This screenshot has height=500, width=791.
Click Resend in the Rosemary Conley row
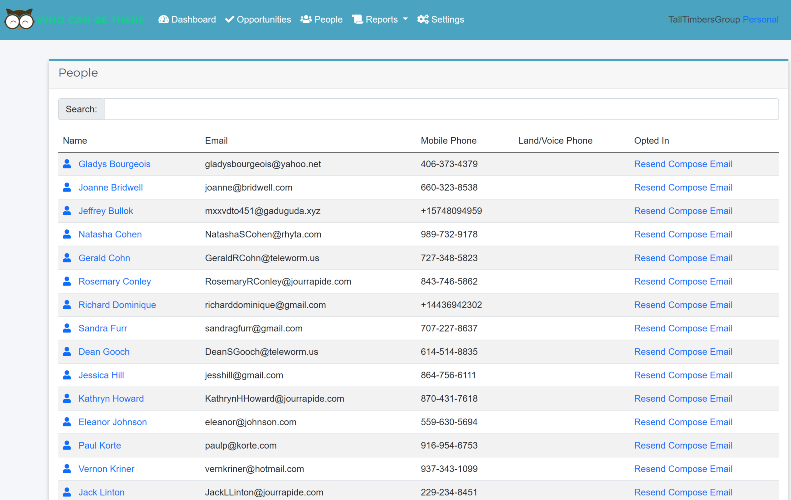pyautogui.click(x=650, y=282)
